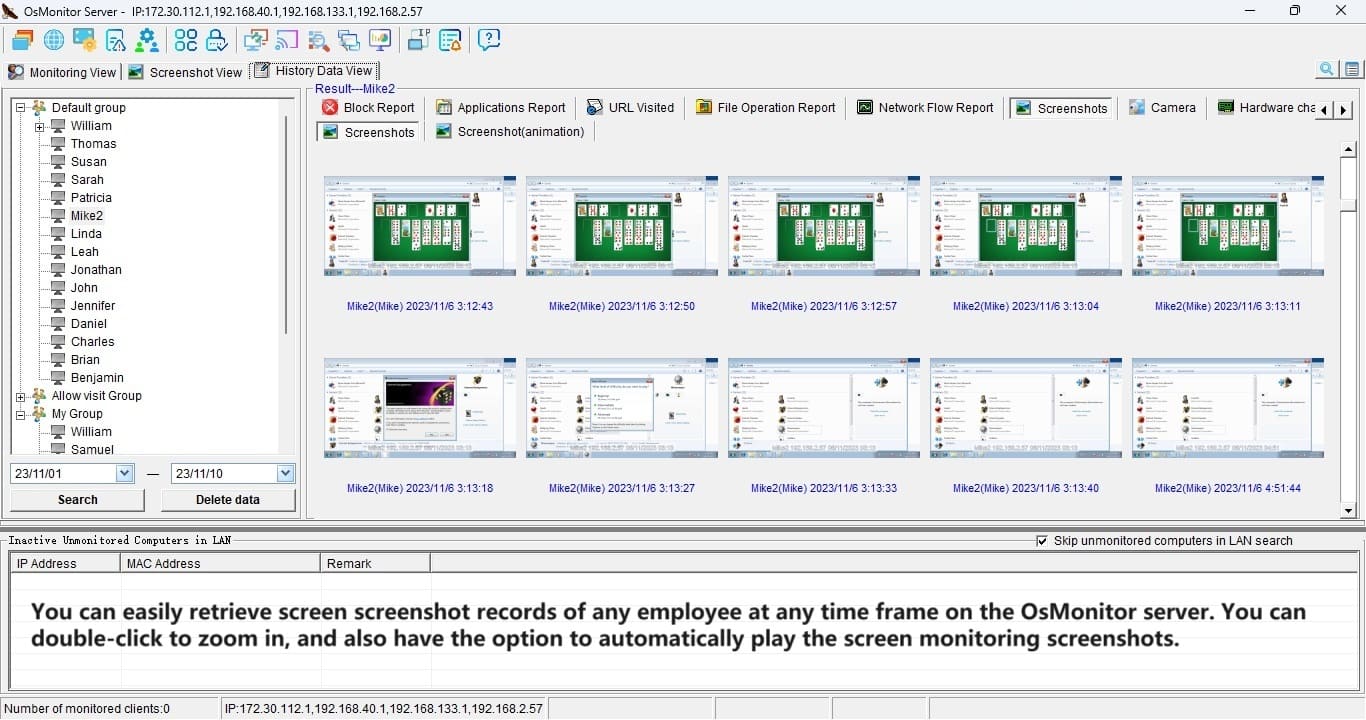Click the four-squares grid toolbar icon

coord(186,40)
